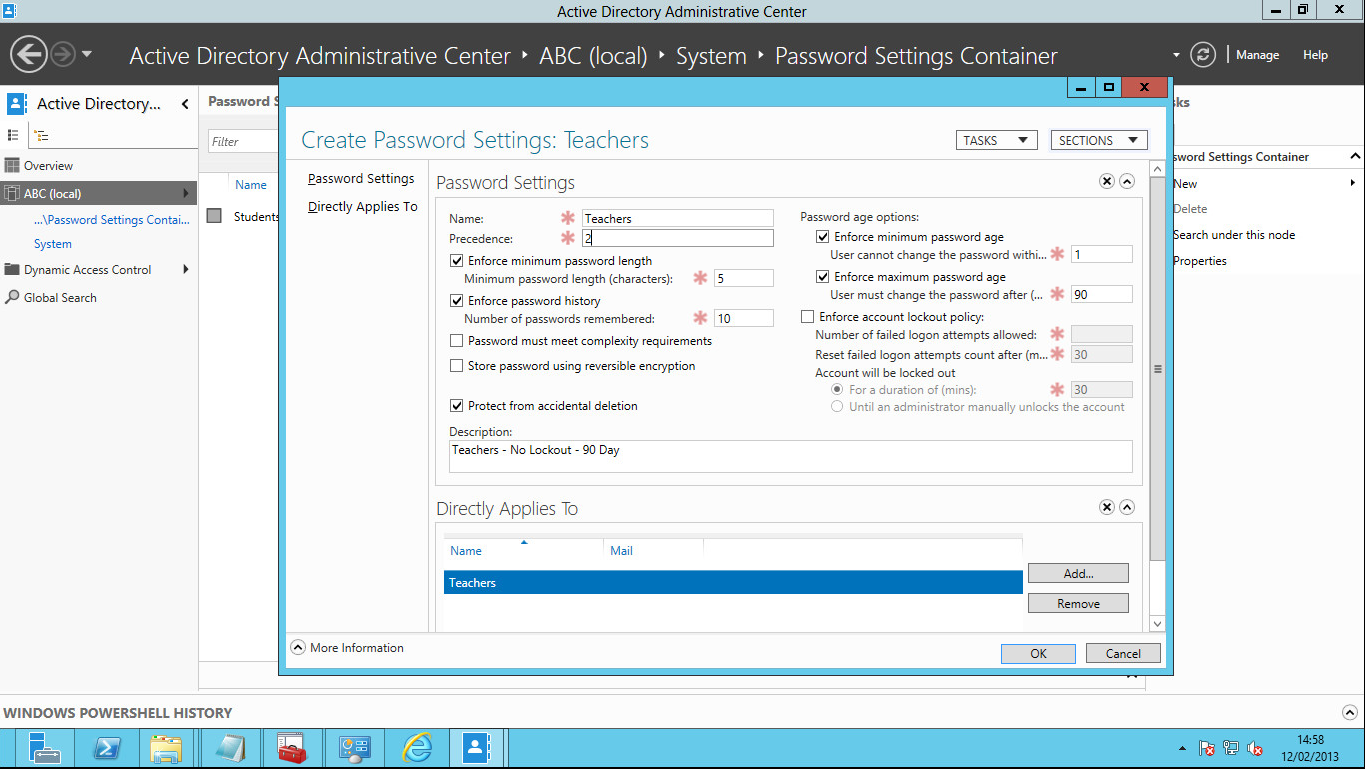Expand the Dynamic Access Control arrow

[185, 270]
